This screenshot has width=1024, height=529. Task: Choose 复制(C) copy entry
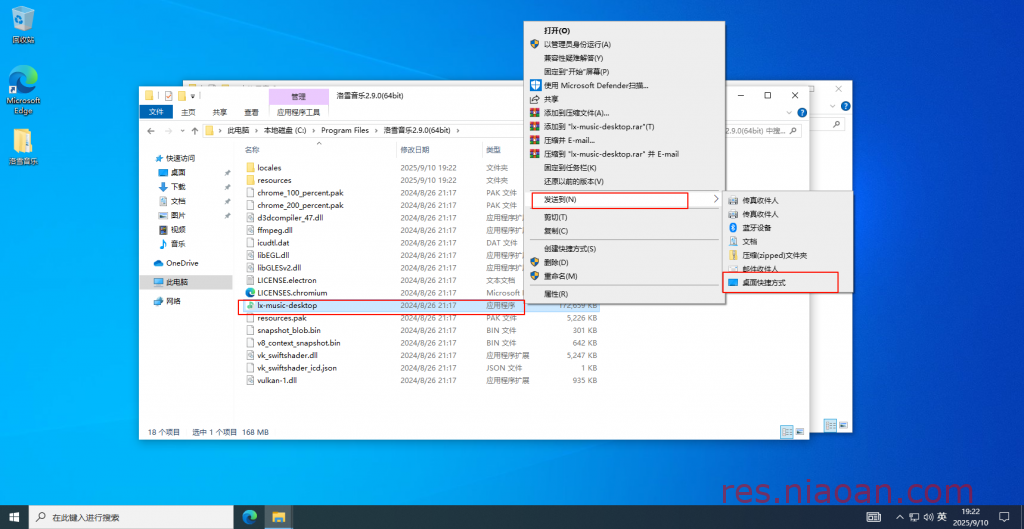tap(556, 231)
